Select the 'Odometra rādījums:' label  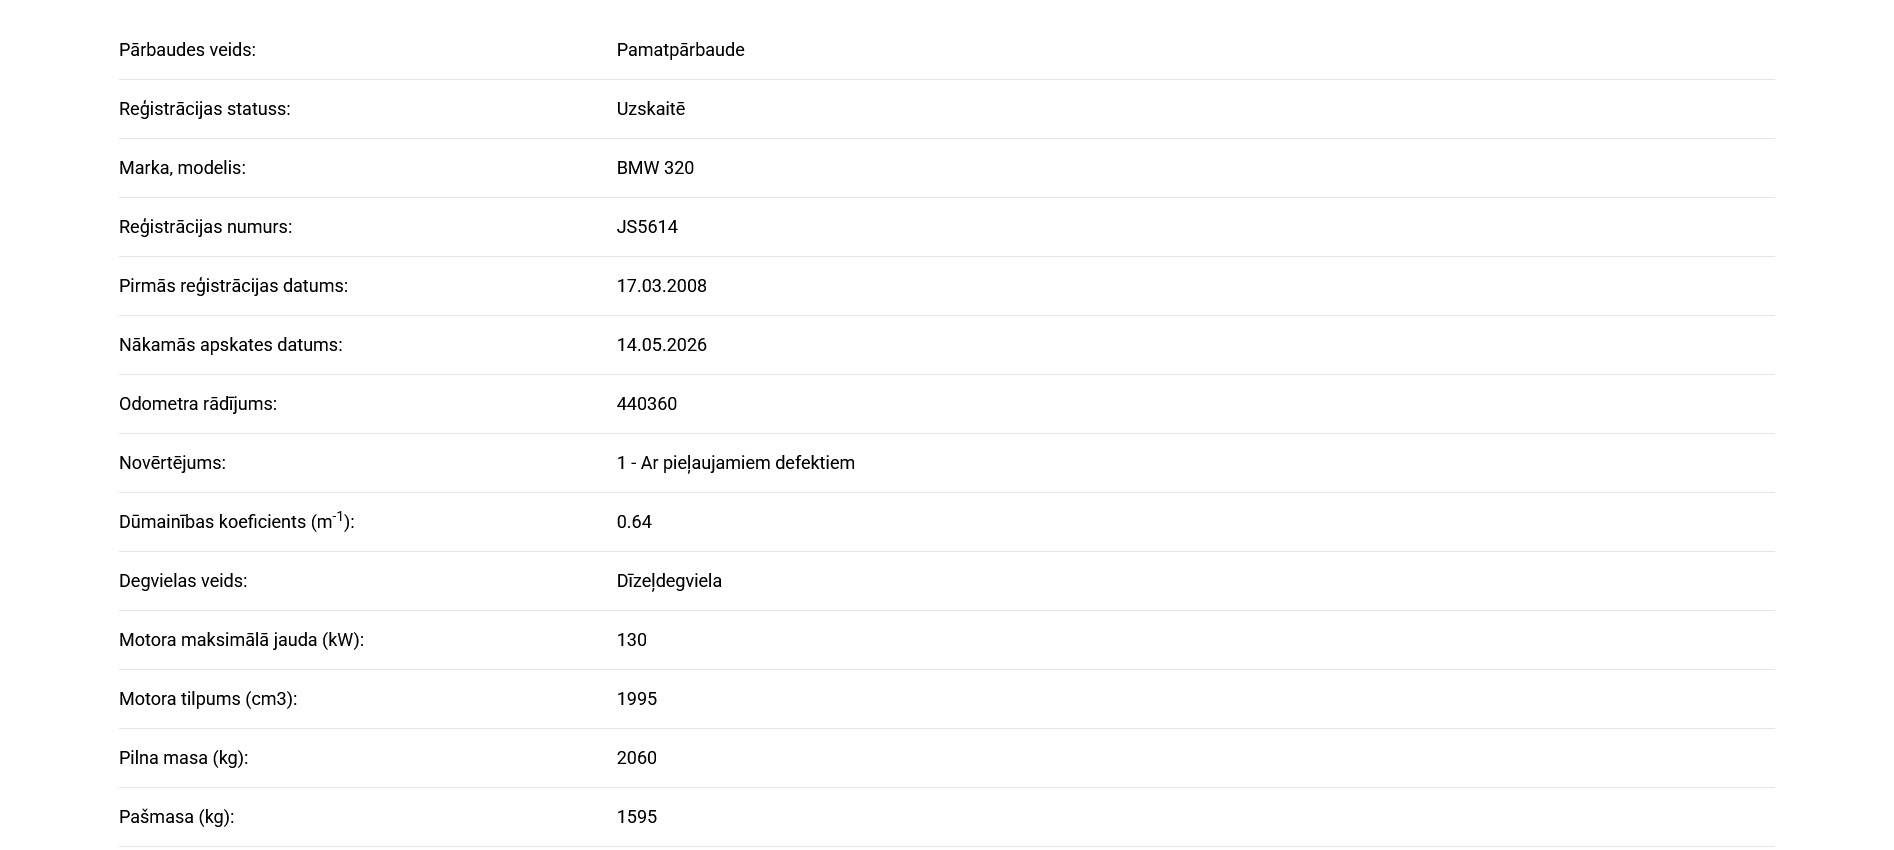[x=198, y=404]
